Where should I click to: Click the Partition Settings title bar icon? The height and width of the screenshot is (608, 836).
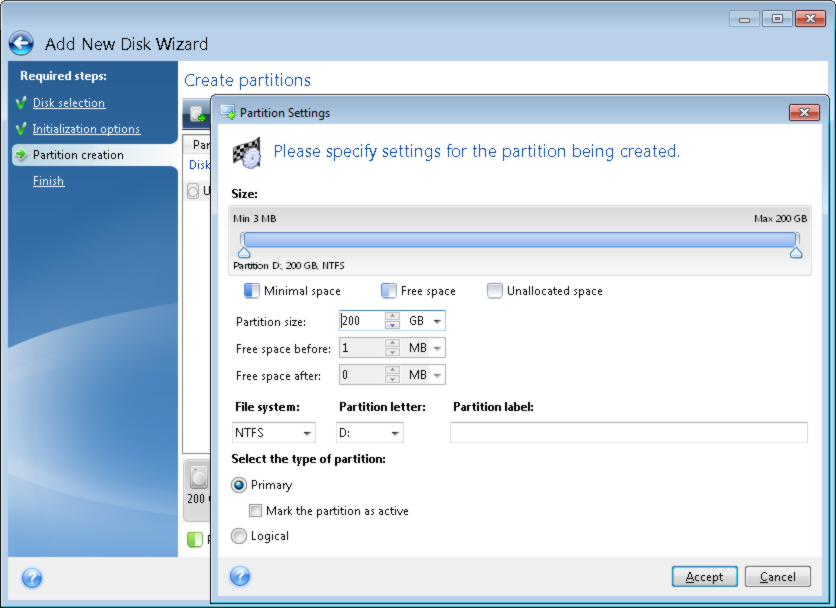228,113
